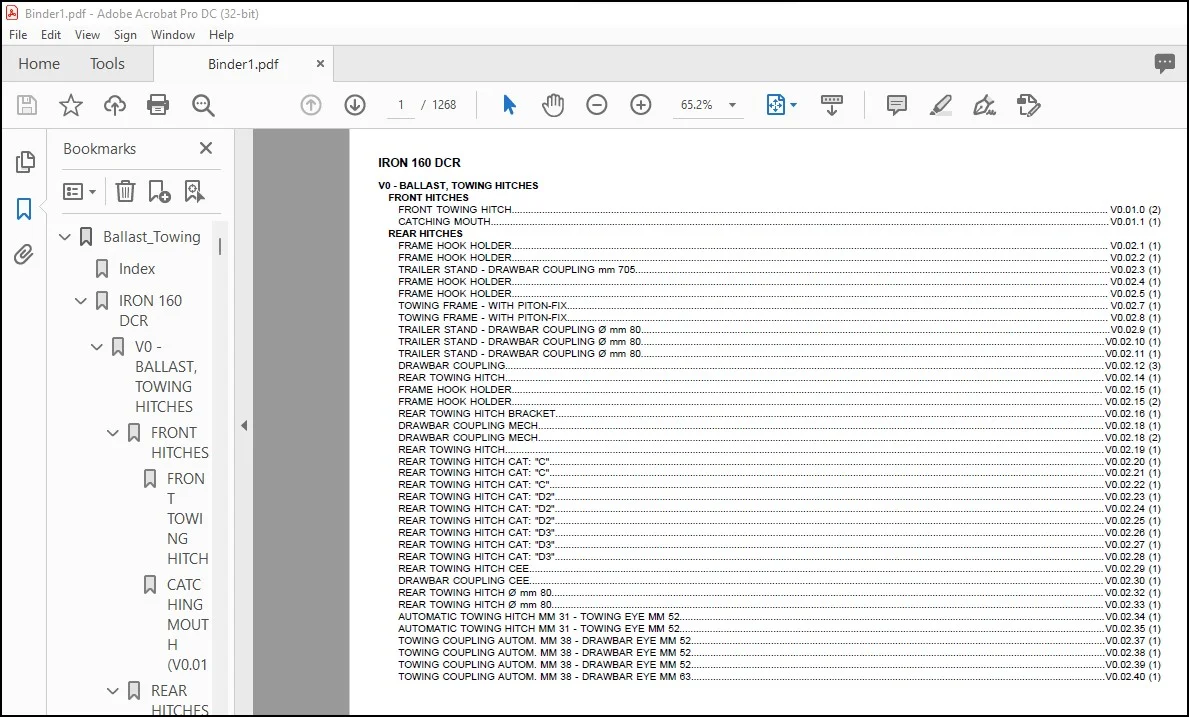Click the bookmarks panel scrollbar
This screenshot has width=1189, height=717.
[220, 246]
